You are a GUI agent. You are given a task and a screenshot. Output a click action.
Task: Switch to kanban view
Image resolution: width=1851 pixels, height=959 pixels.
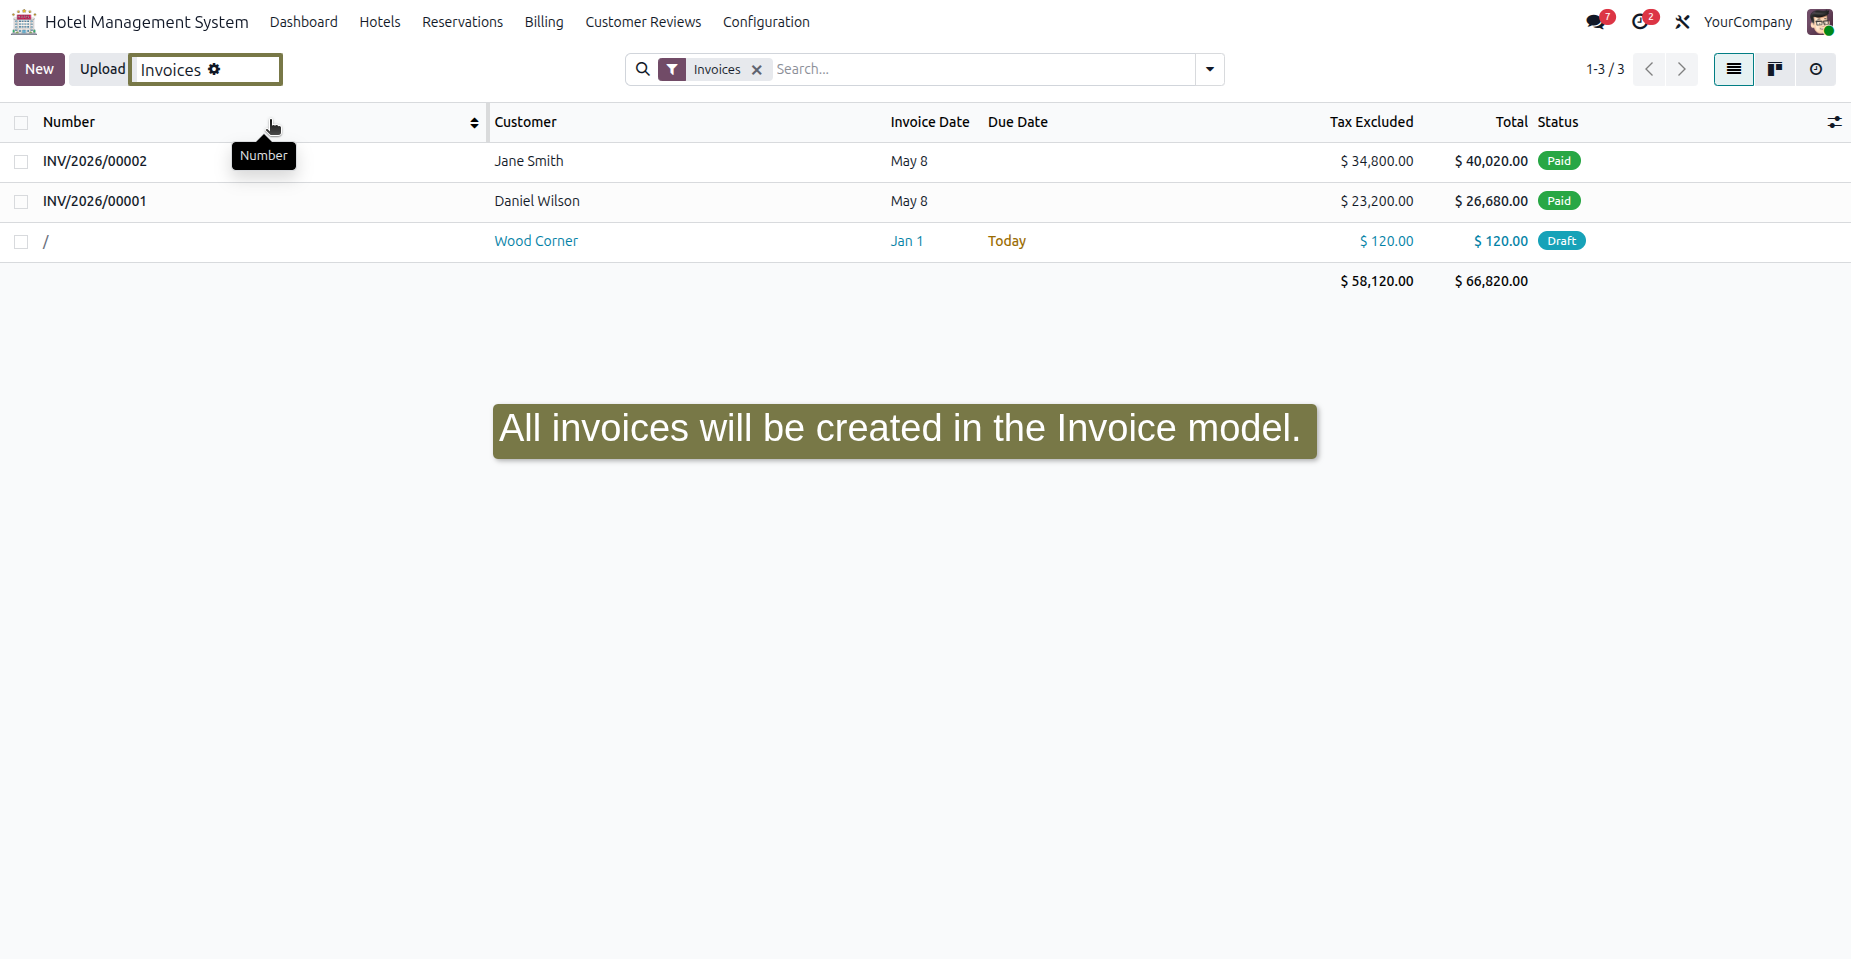(1775, 69)
